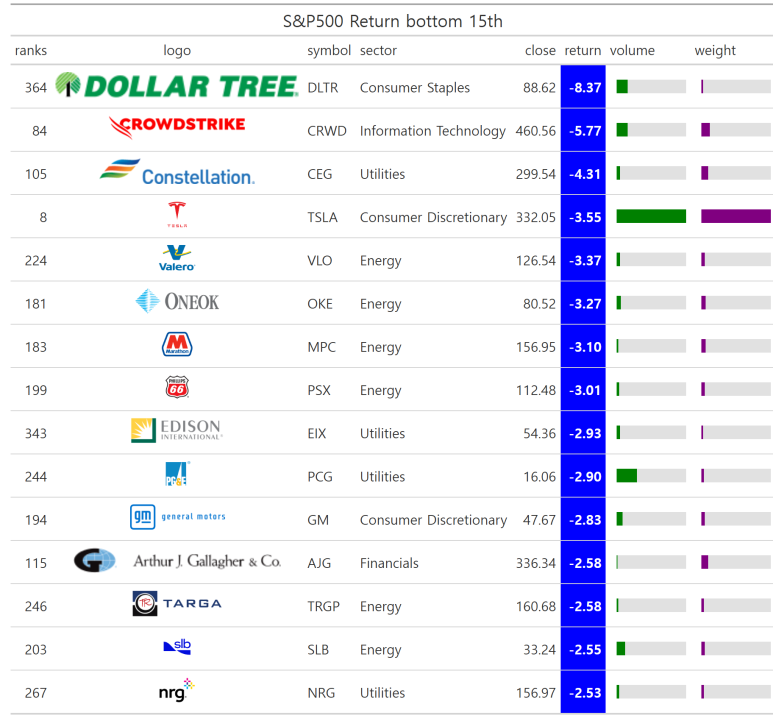This screenshot has height=718, width=773.
Task: Click the 460.56 close price
Action: point(535,131)
